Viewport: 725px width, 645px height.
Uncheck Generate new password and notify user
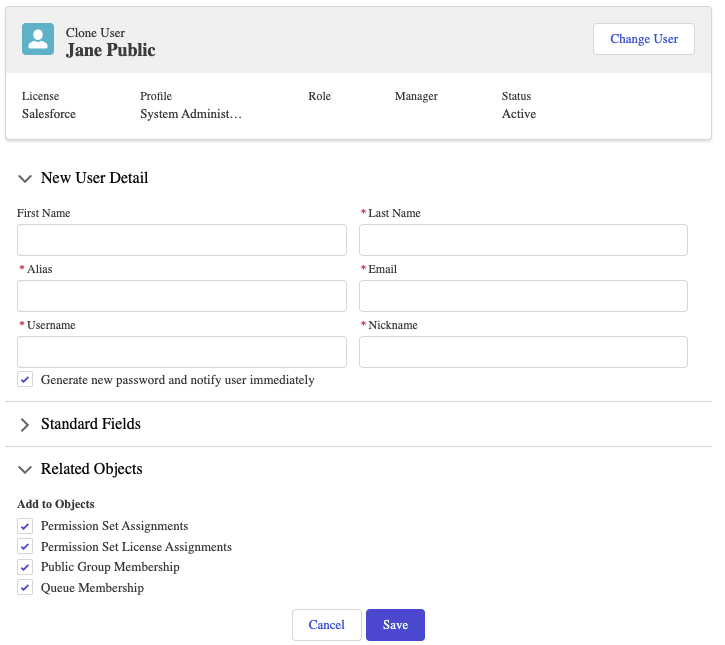click(x=25, y=380)
